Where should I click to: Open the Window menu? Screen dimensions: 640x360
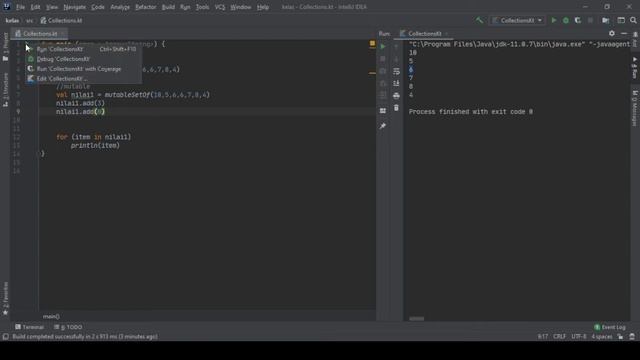coord(241,7)
